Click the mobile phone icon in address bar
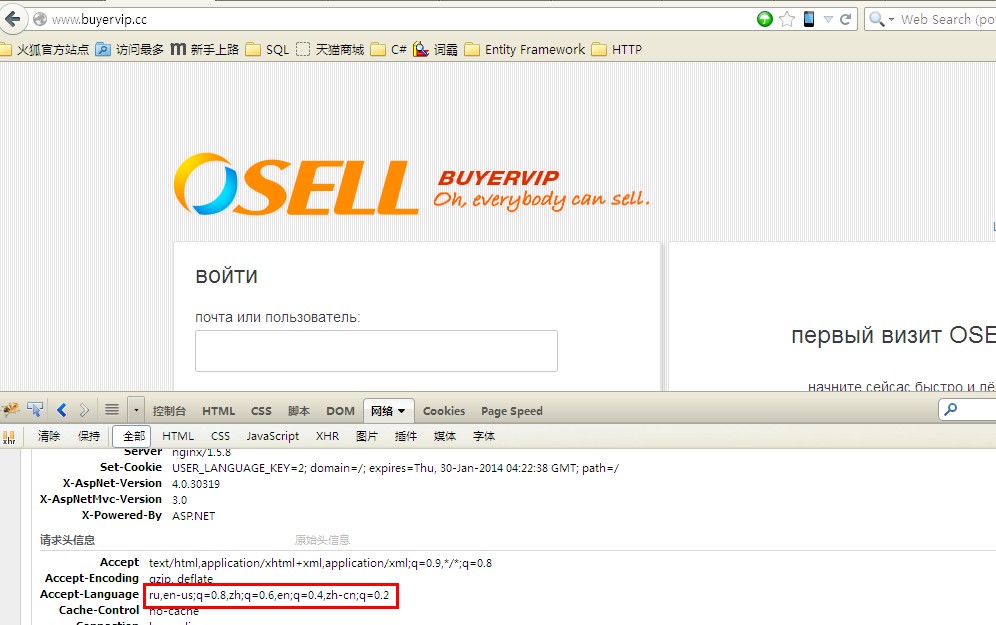The image size is (996, 625). [x=809, y=19]
